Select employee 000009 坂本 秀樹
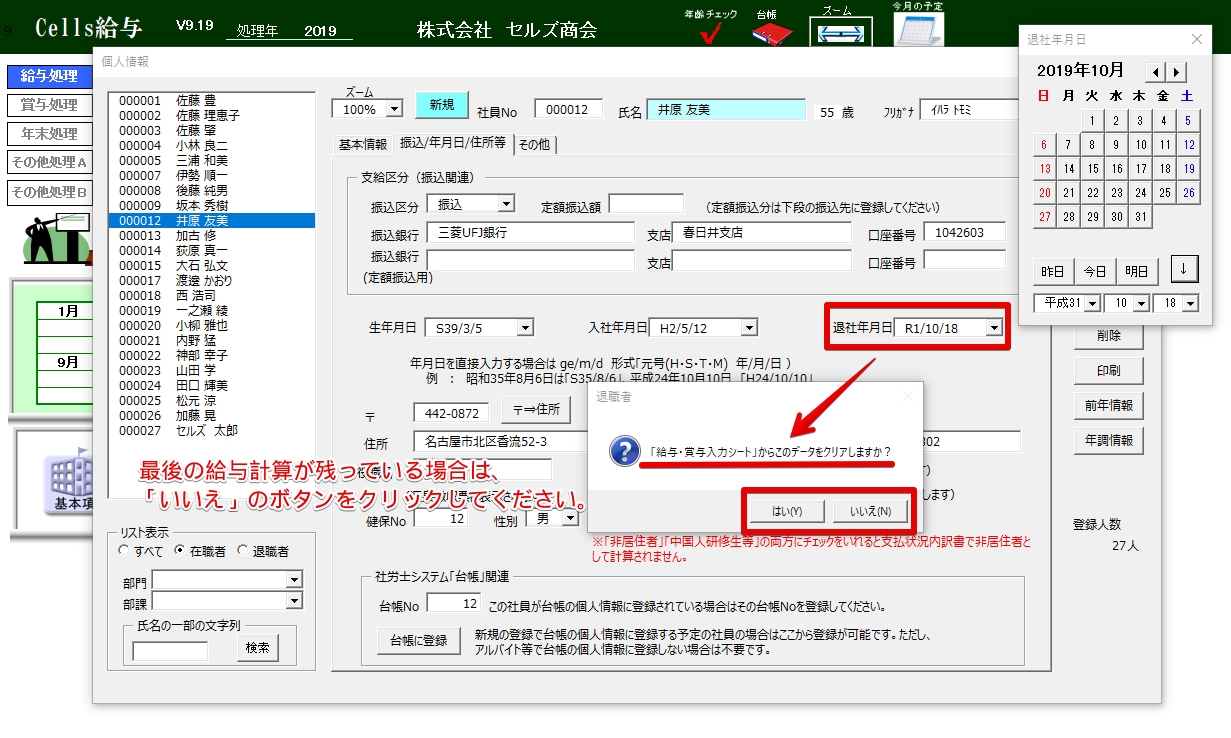1231x738 pixels. tap(211, 205)
